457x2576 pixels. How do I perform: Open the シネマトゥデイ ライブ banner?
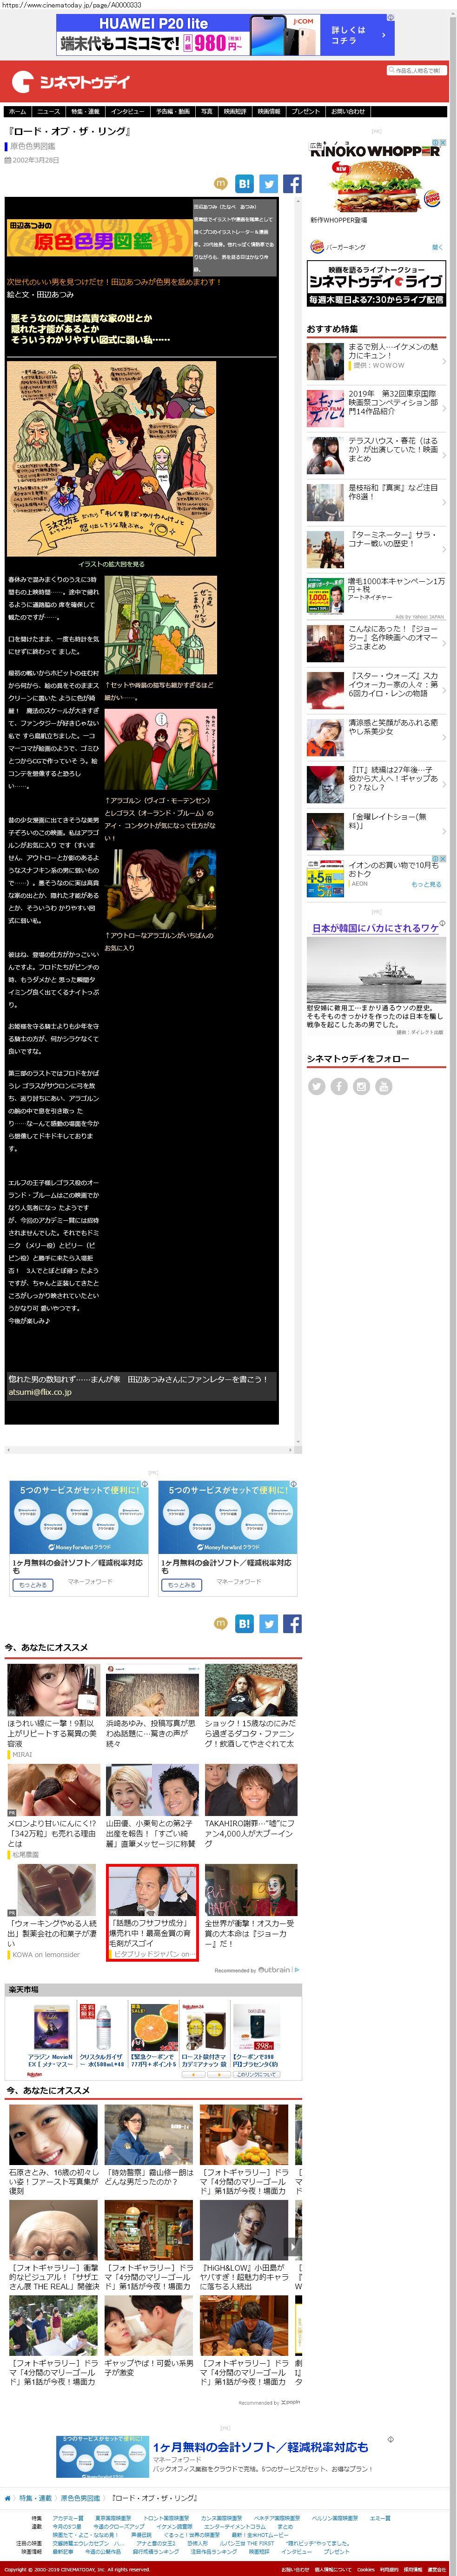pyautogui.click(x=376, y=284)
